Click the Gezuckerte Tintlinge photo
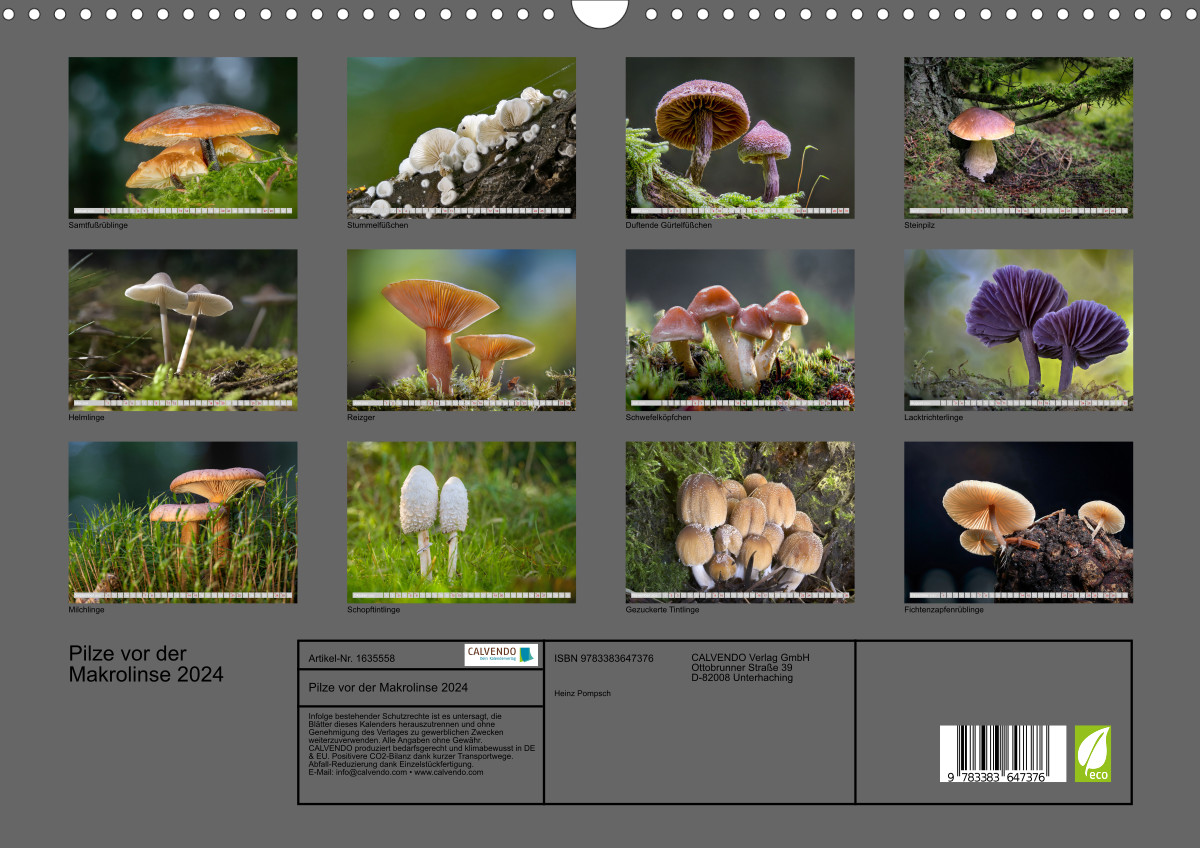This screenshot has height=848, width=1200. pyautogui.click(x=740, y=522)
